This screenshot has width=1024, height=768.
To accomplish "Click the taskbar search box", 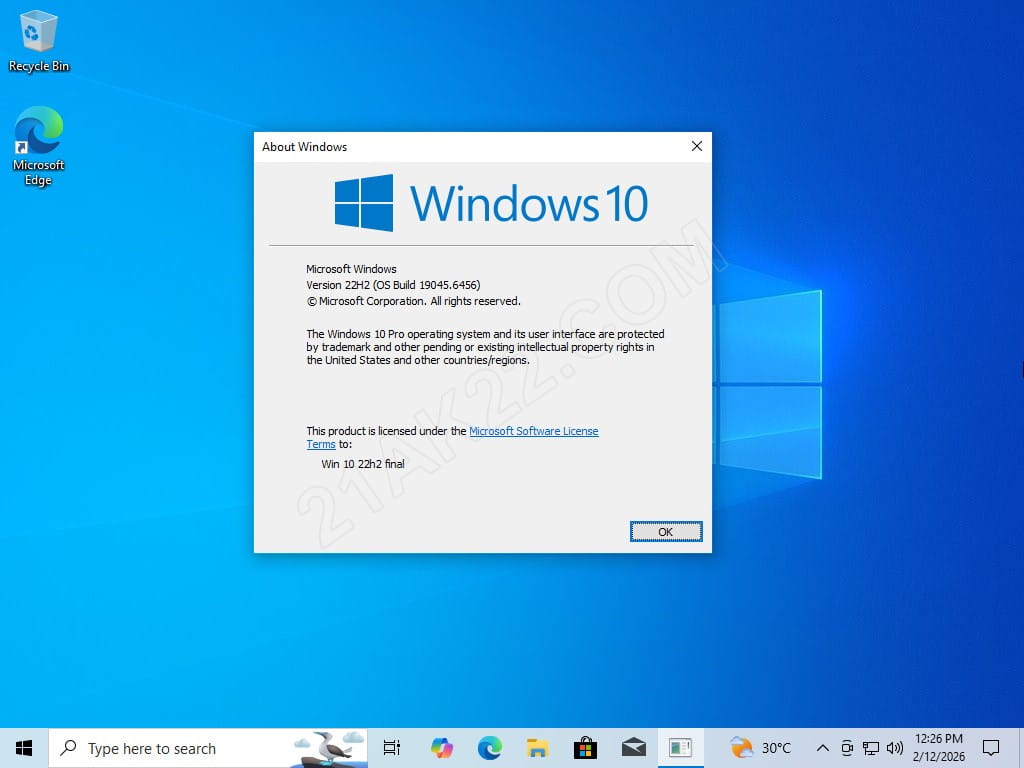I will coord(208,748).
